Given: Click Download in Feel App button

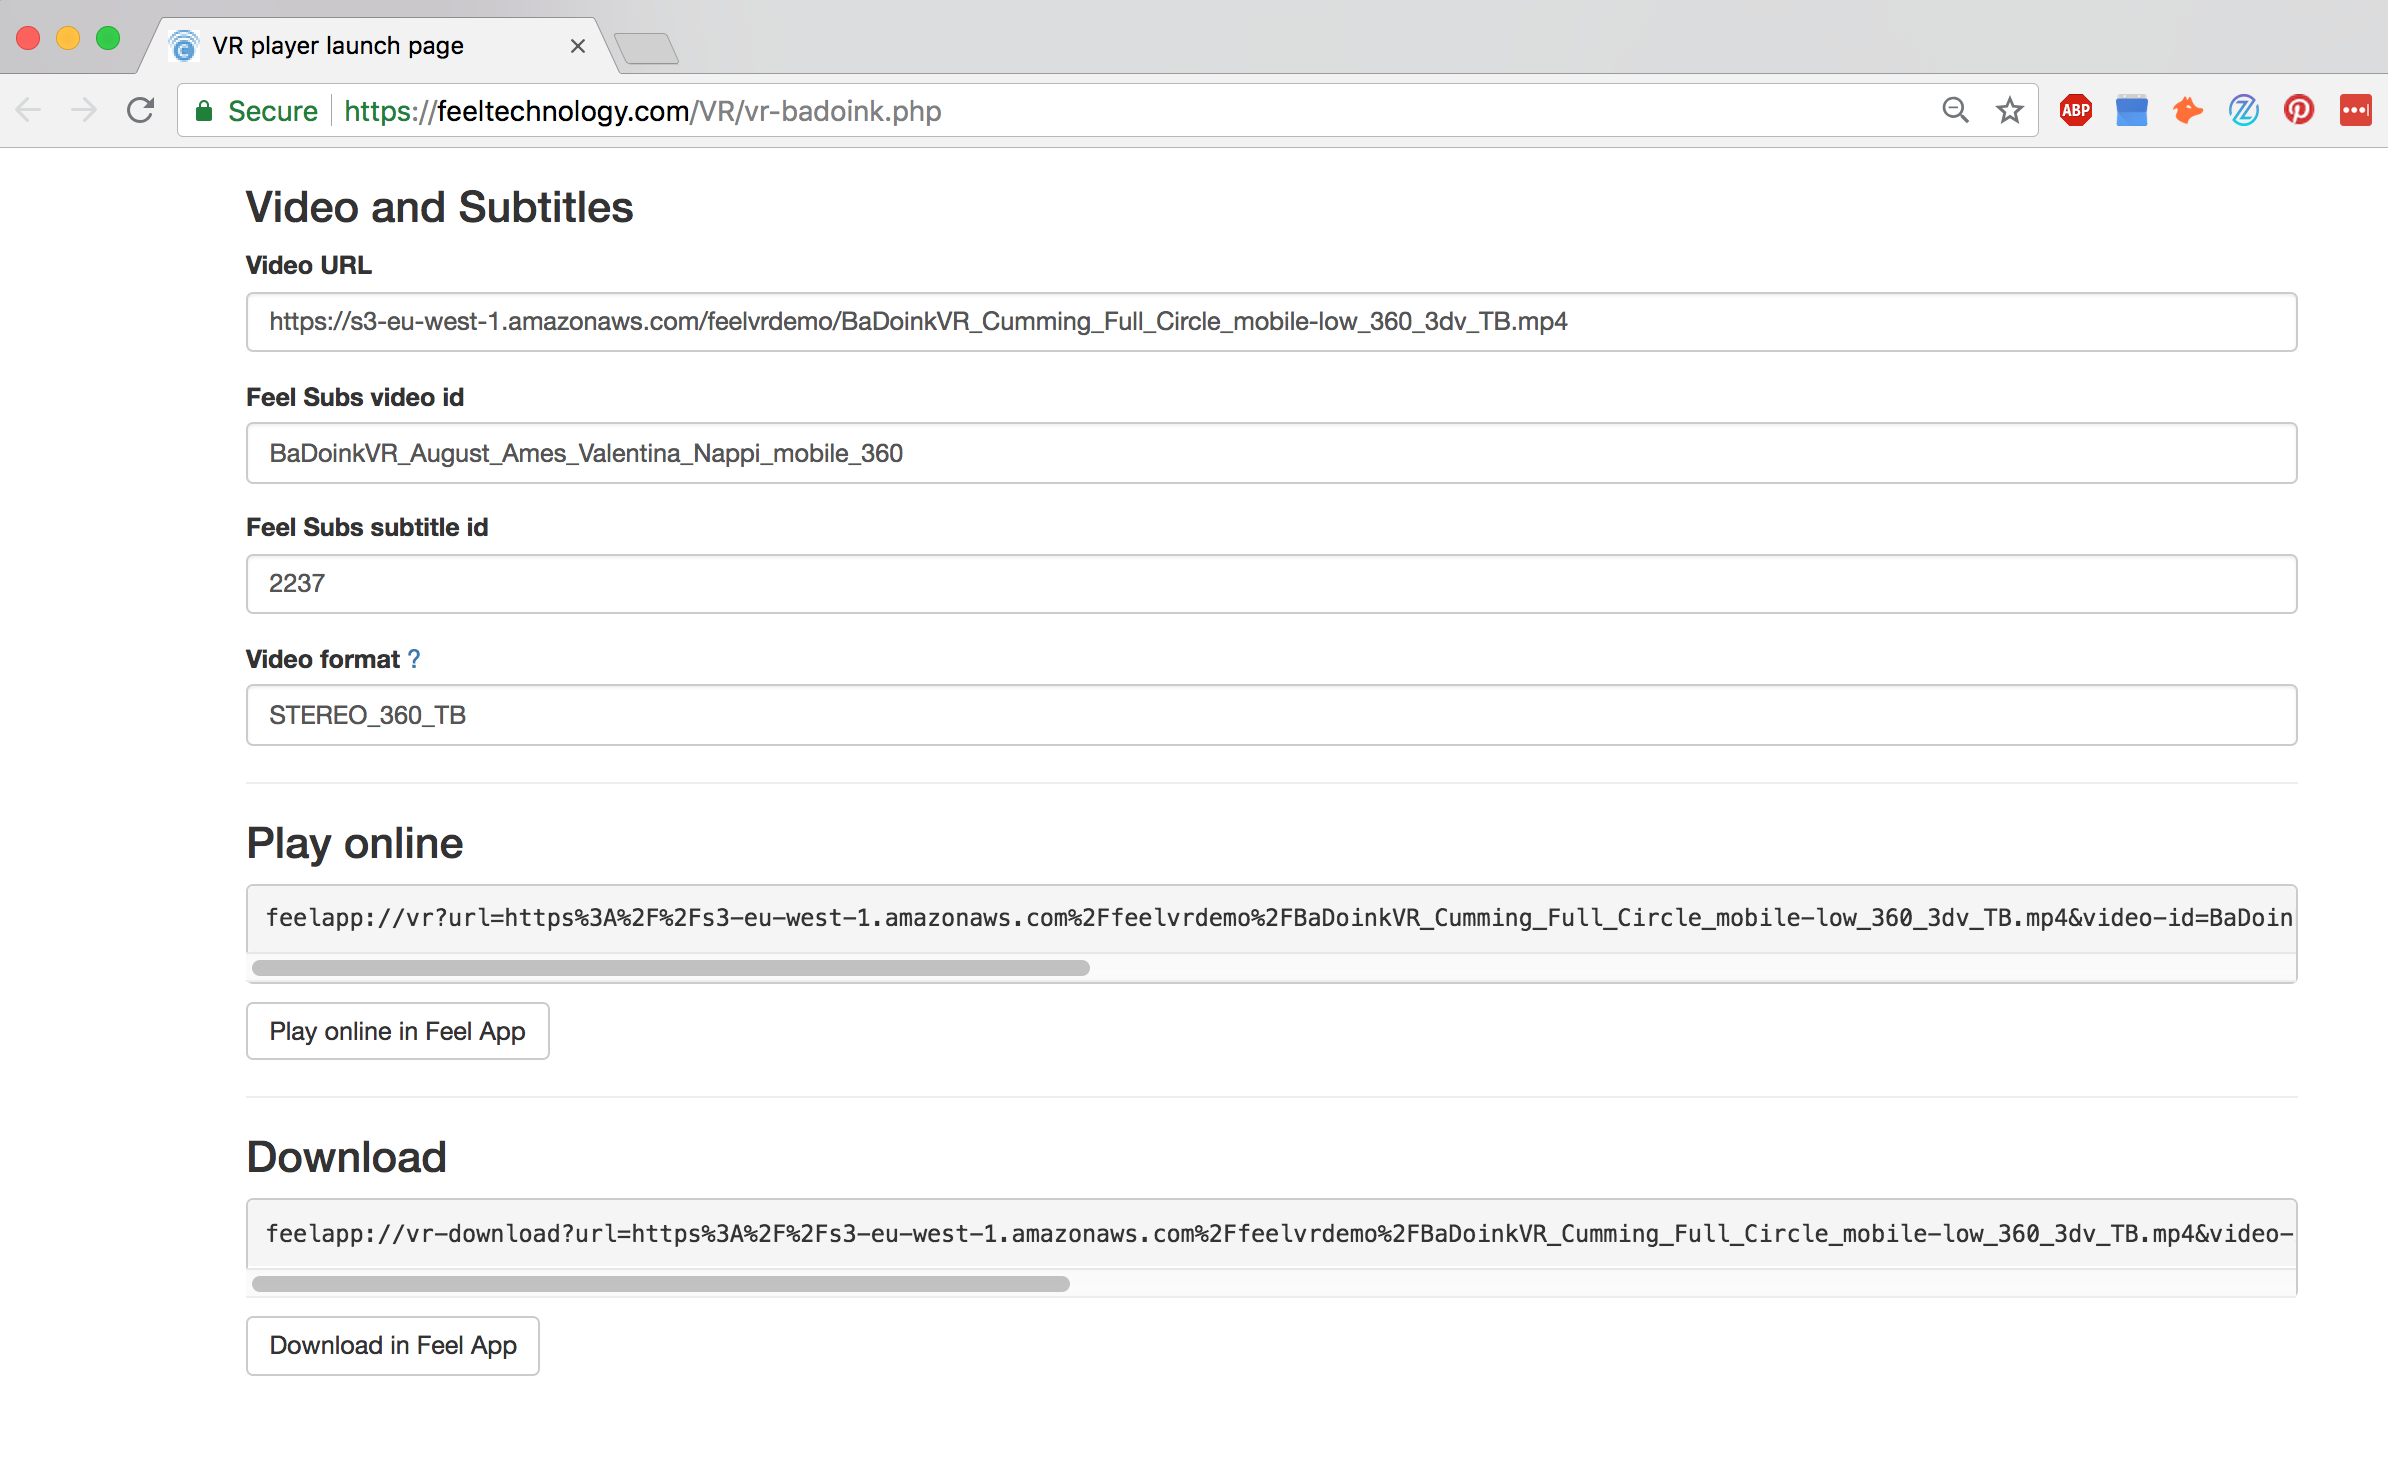Looking at the screenshot, I should click(393, 1345).
